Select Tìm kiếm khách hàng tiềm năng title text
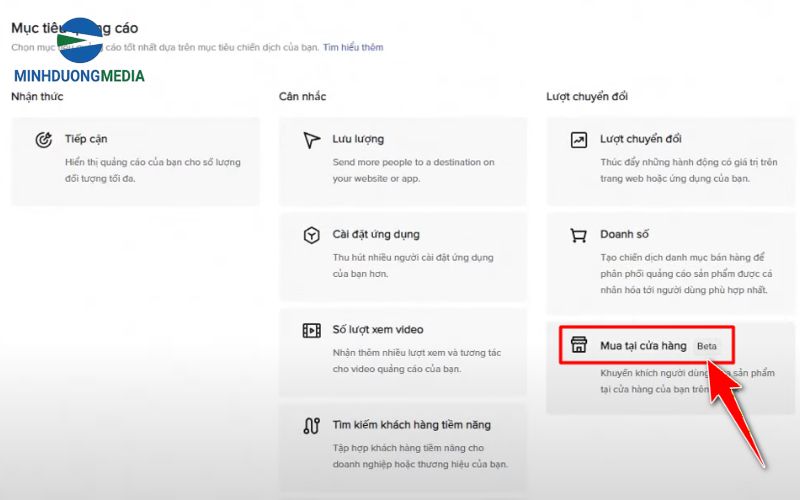This screenshot has width=800, height=500. click(411, 424)
